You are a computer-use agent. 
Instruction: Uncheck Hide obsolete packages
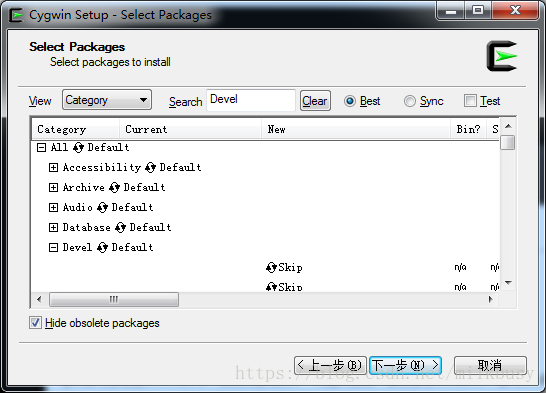click(x=35, y=323)
